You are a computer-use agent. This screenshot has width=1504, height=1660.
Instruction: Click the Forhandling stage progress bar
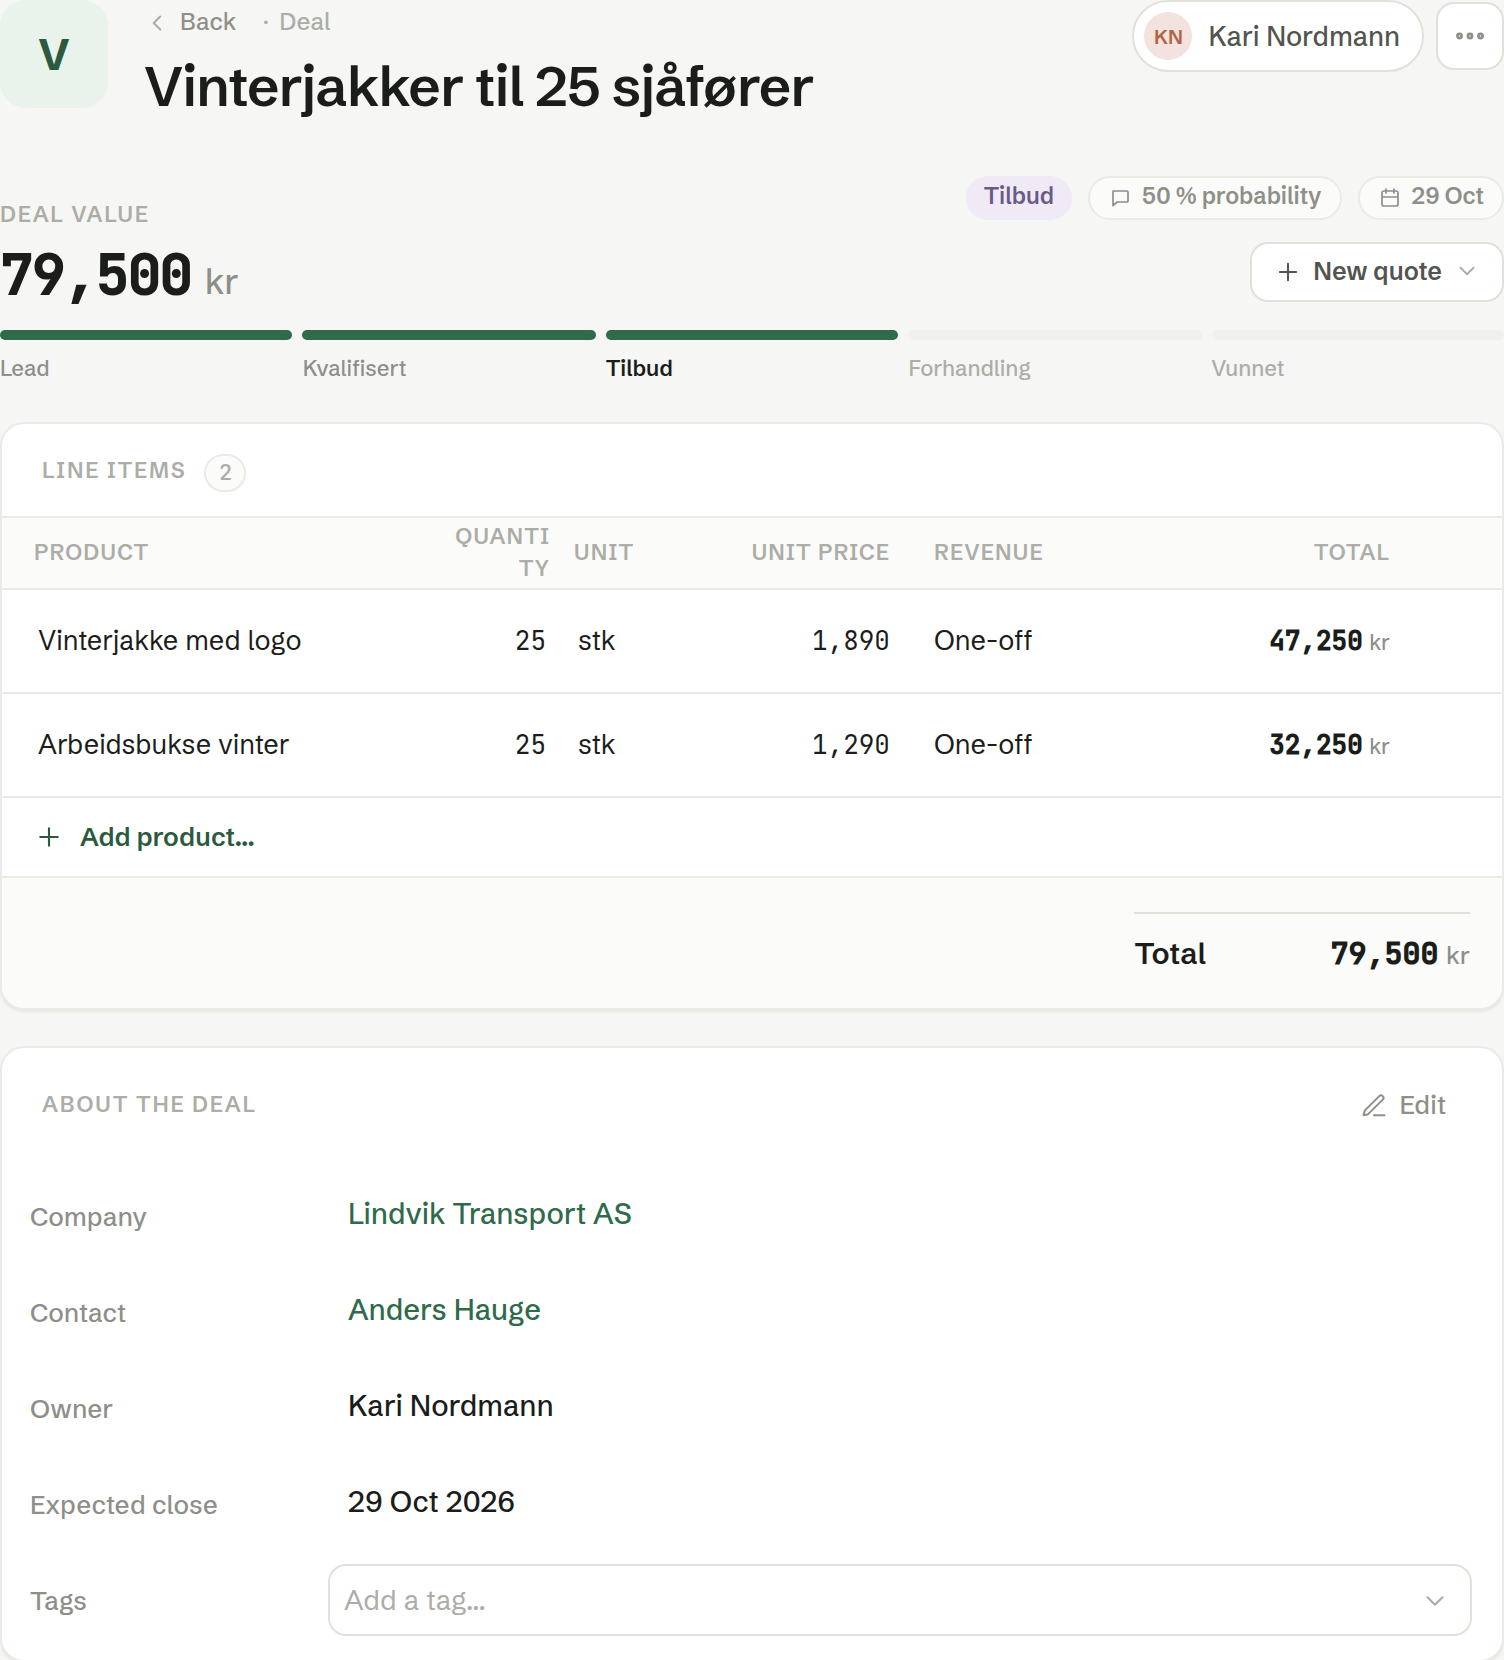(1055, 335)
